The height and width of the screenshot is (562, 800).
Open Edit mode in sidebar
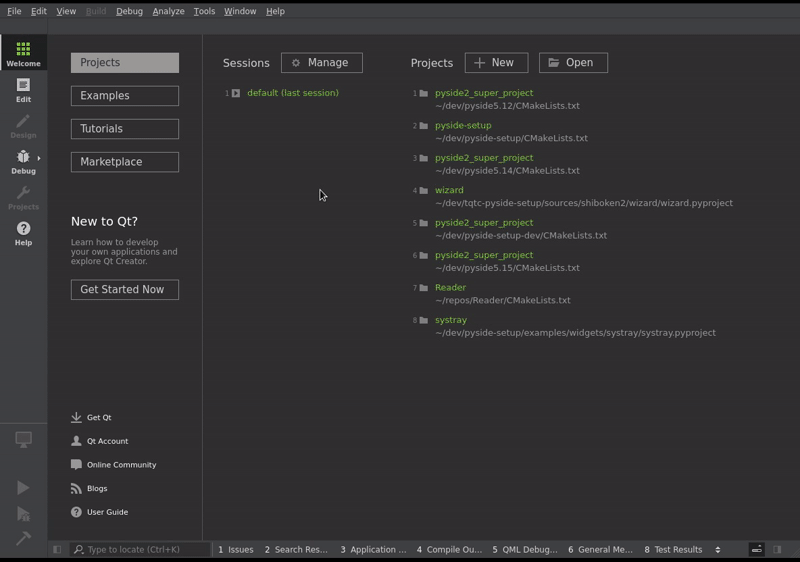click(x=23, y=90)
